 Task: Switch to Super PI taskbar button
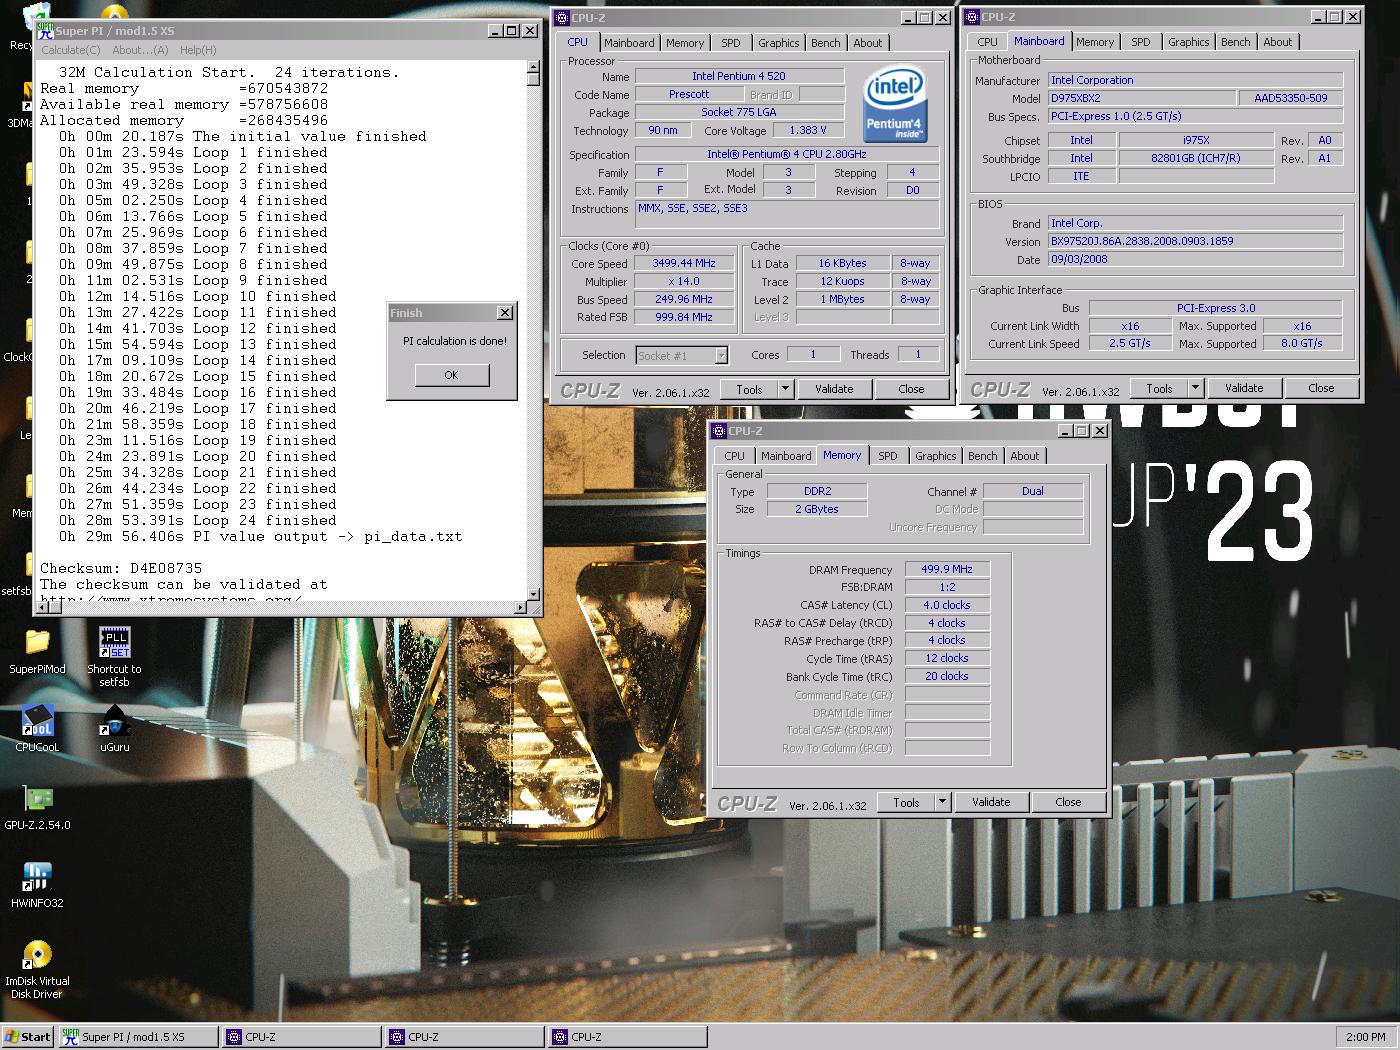(x=138, y=1037)
